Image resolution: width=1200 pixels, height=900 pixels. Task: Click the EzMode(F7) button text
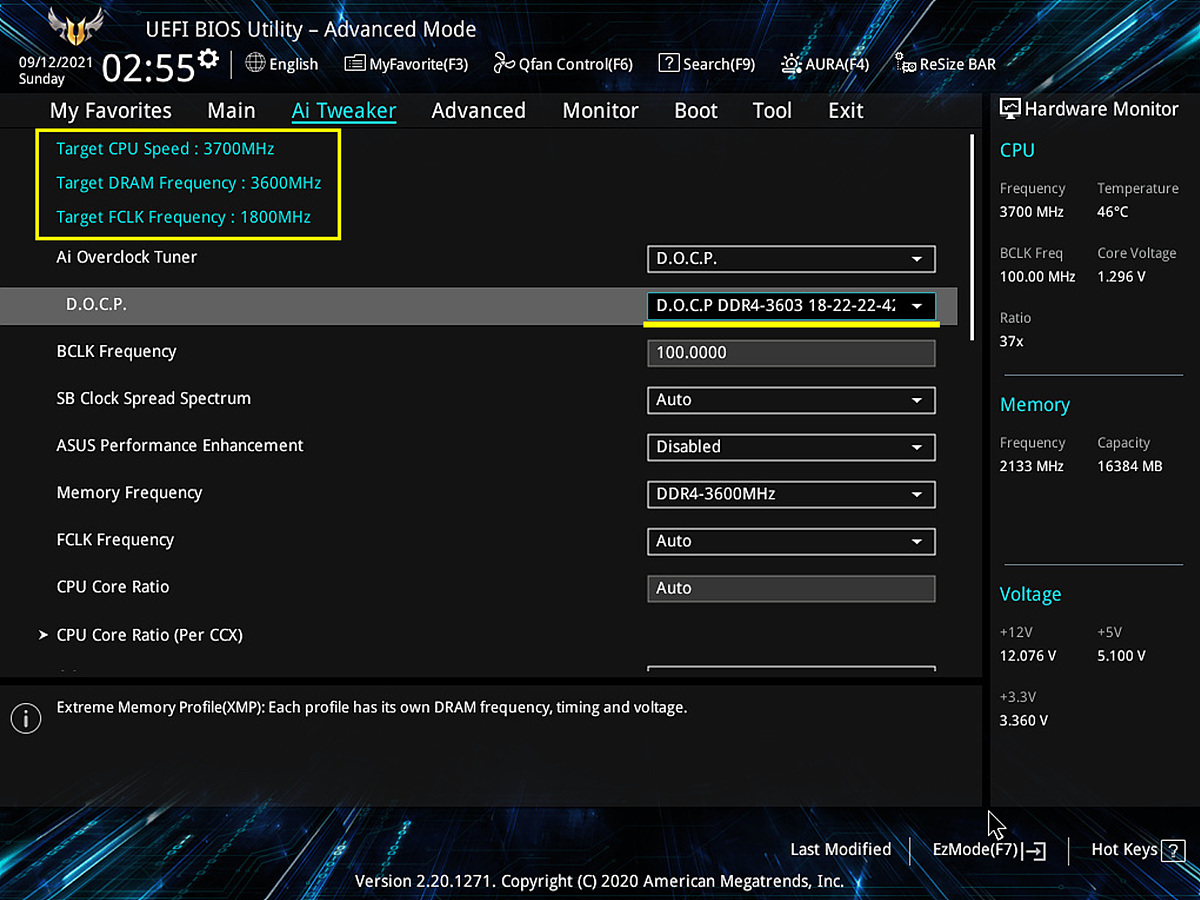(x=975, y=849)
